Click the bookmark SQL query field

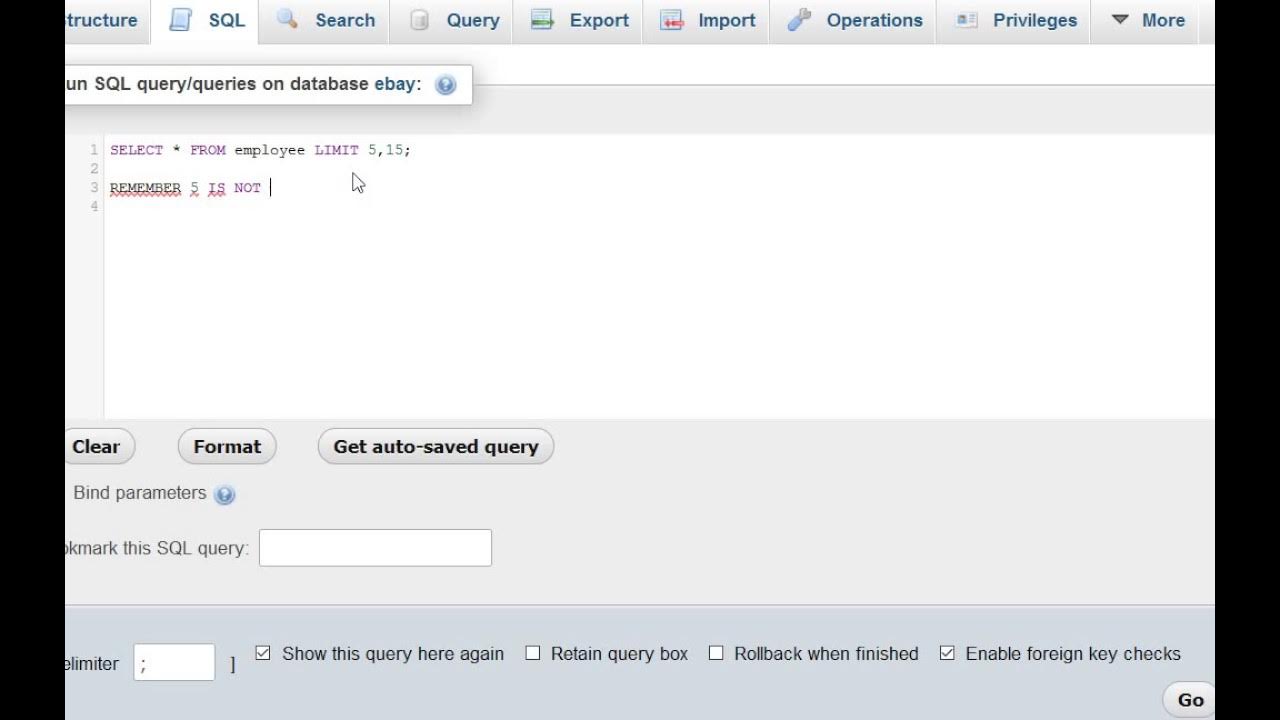375,548
